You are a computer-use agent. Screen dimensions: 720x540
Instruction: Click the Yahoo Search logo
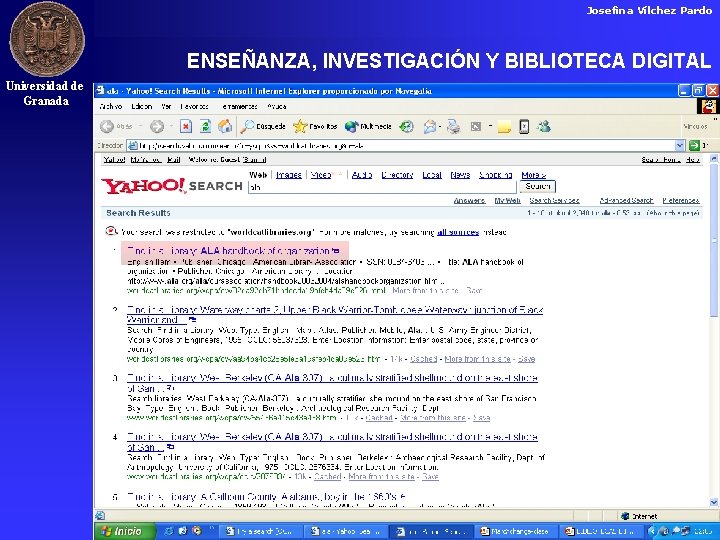coord(172,186)
